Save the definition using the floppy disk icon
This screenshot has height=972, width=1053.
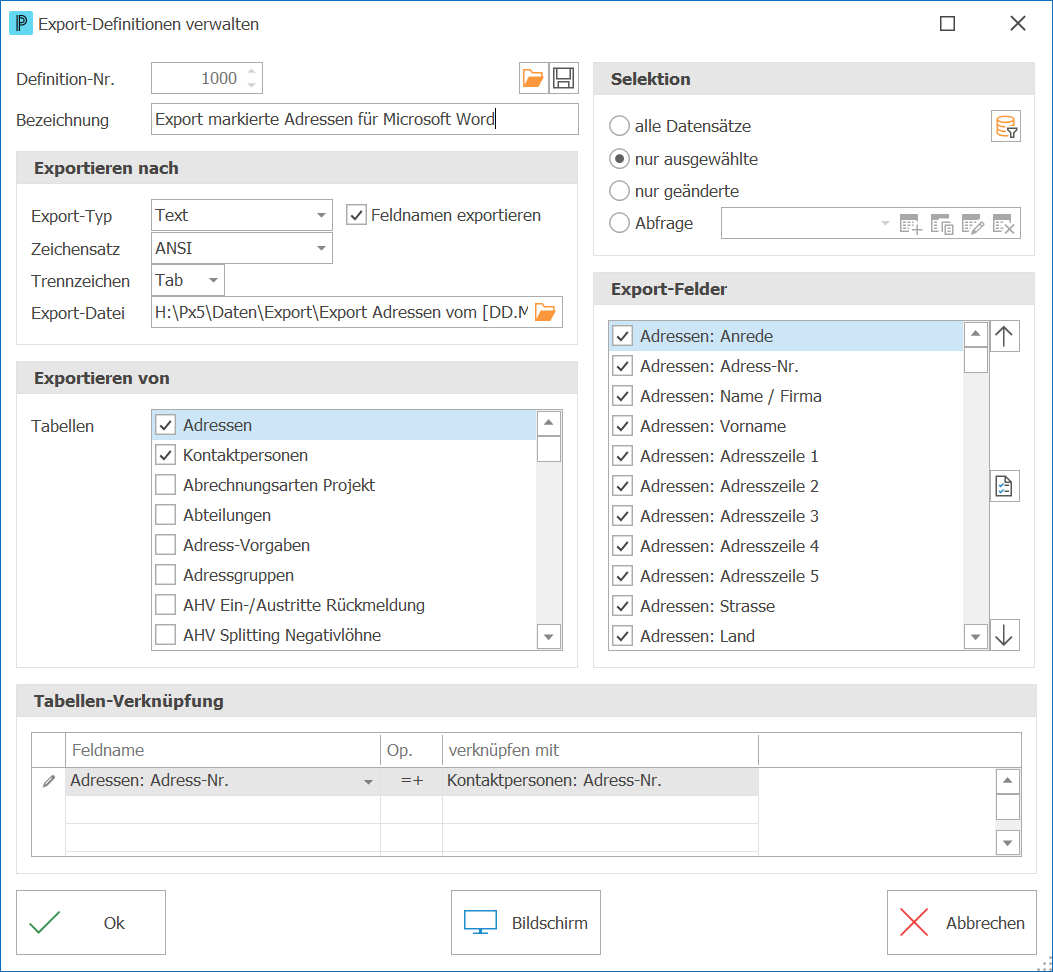563,79
